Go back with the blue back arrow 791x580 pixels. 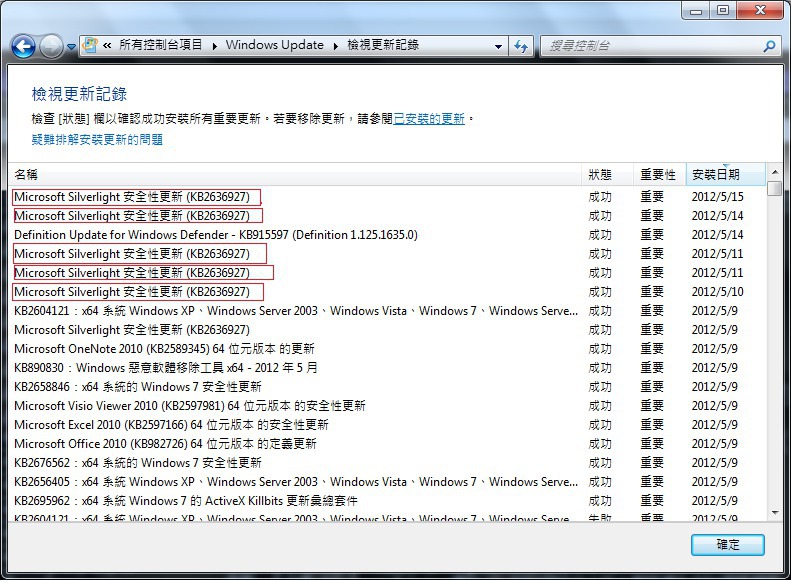click(x=23, y=47)
